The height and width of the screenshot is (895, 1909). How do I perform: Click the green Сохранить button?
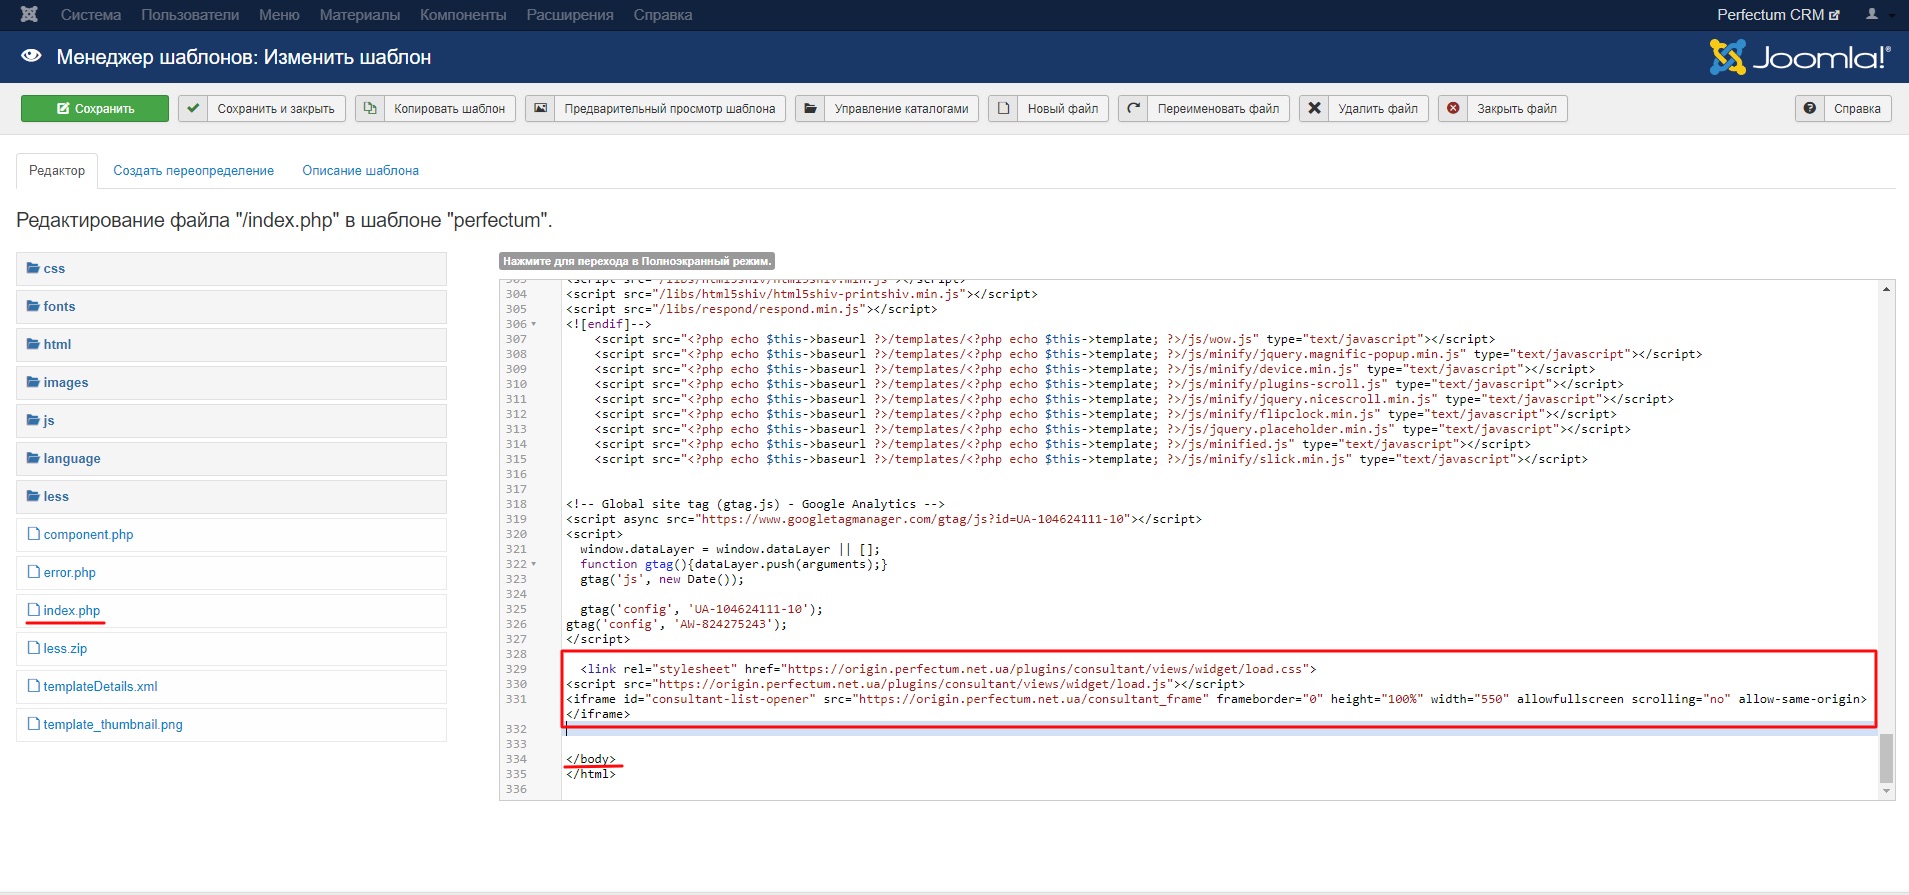(x=95, y=108)
